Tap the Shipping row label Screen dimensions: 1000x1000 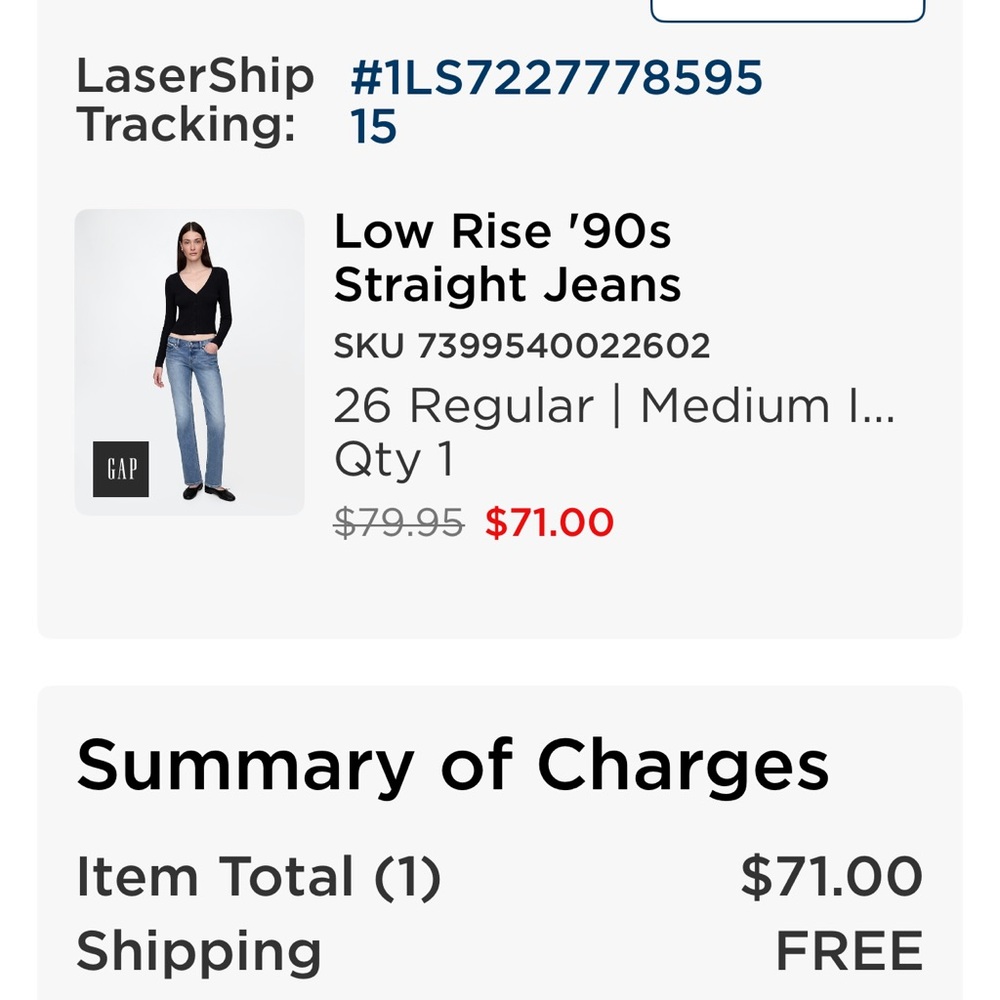click(x=199, y=952)
